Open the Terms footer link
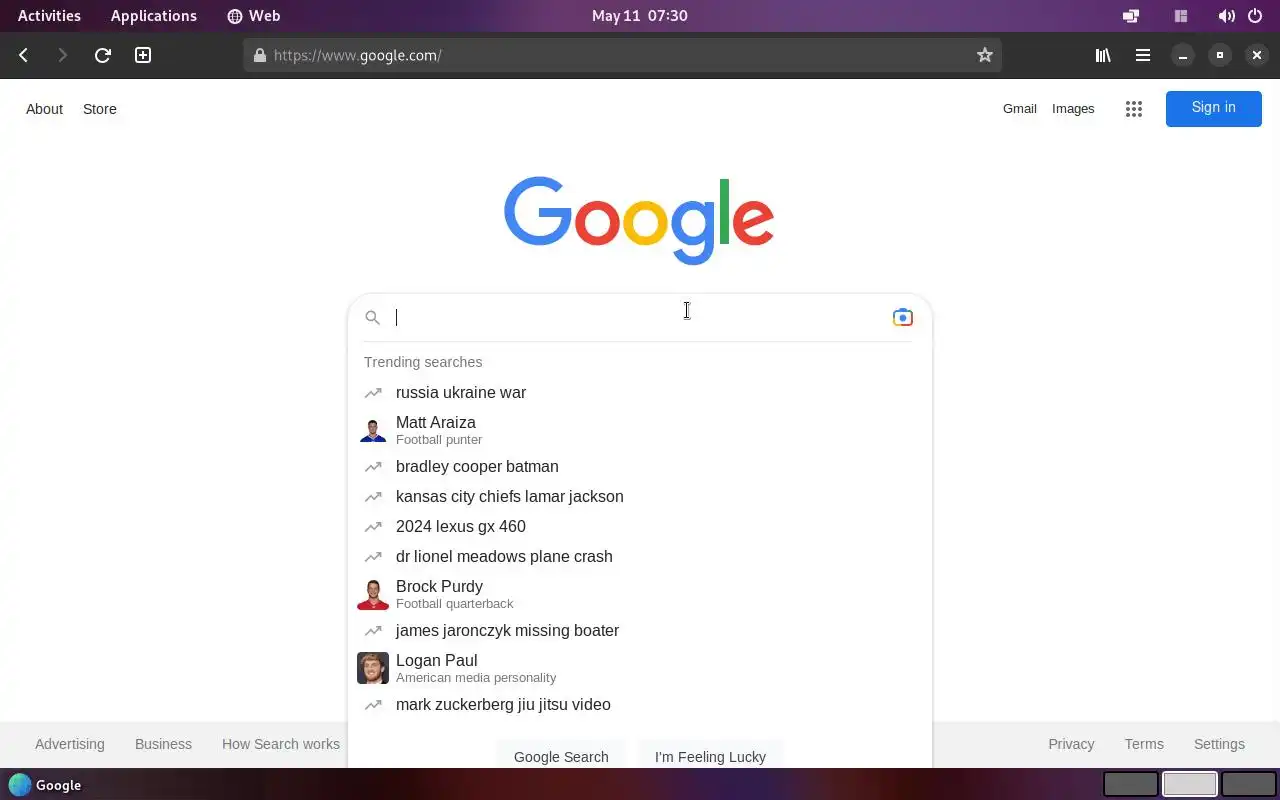Viewport: 1280px width, 800px height. (1144, 744)
